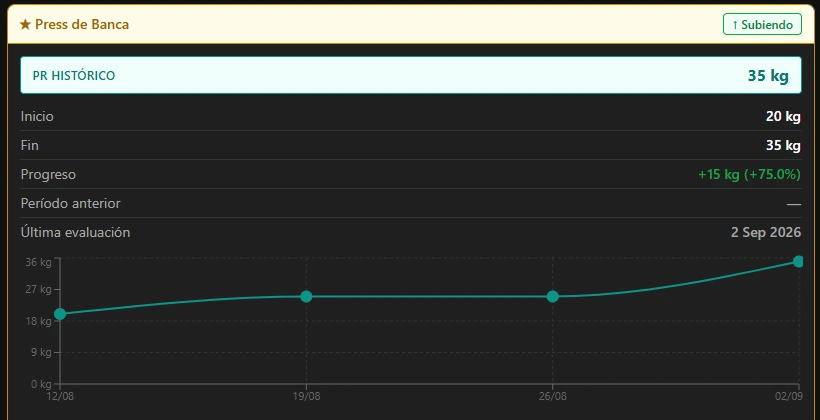Image resolution: width=820 pixels, height=420 pixels.
Task: Click the 27 kg y-axis label
Action: point(39,289)
